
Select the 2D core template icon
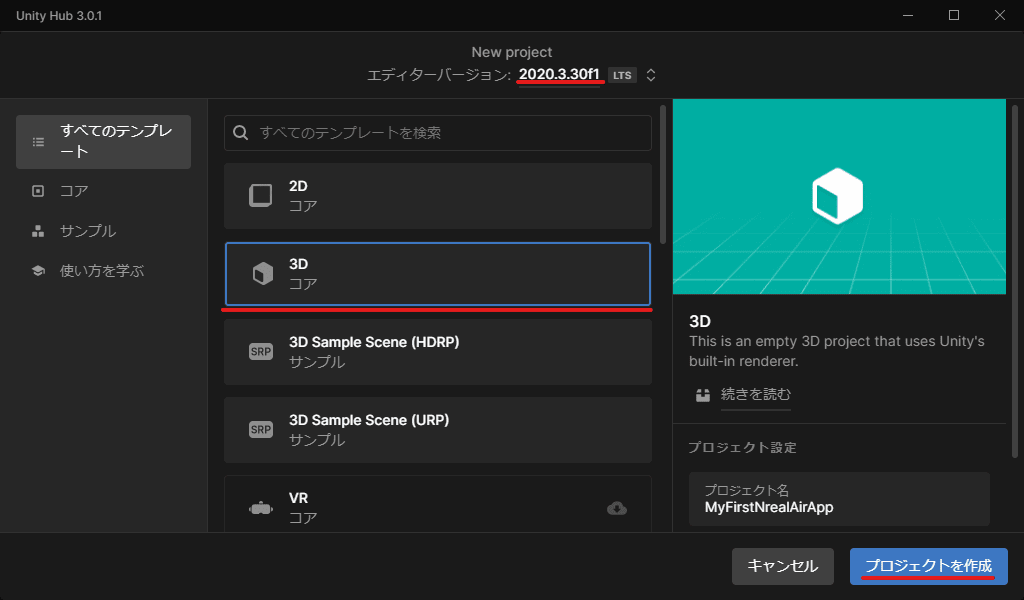coord(261,195)
